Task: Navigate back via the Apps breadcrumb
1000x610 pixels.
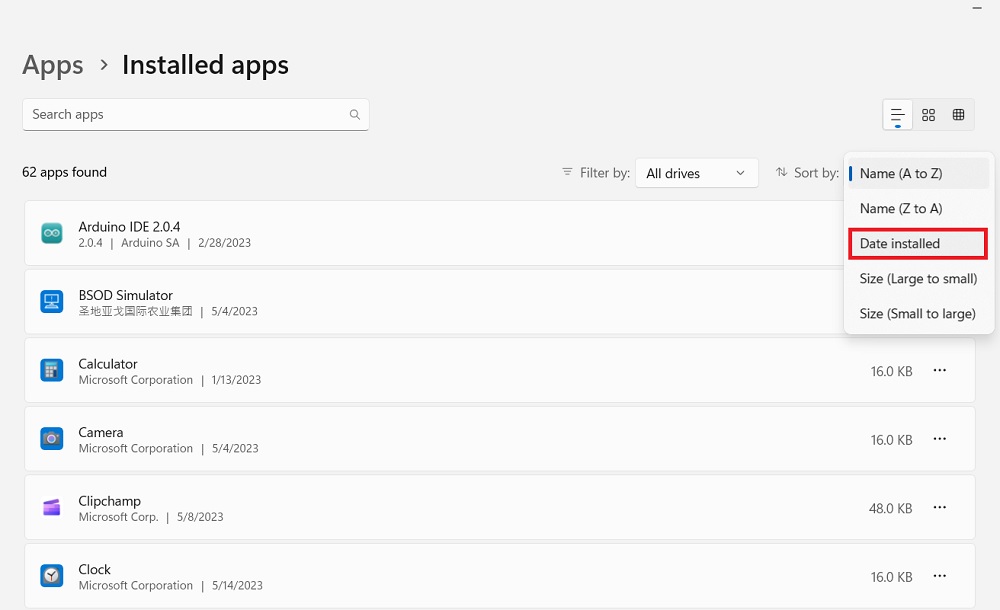Action: point(52,64)
